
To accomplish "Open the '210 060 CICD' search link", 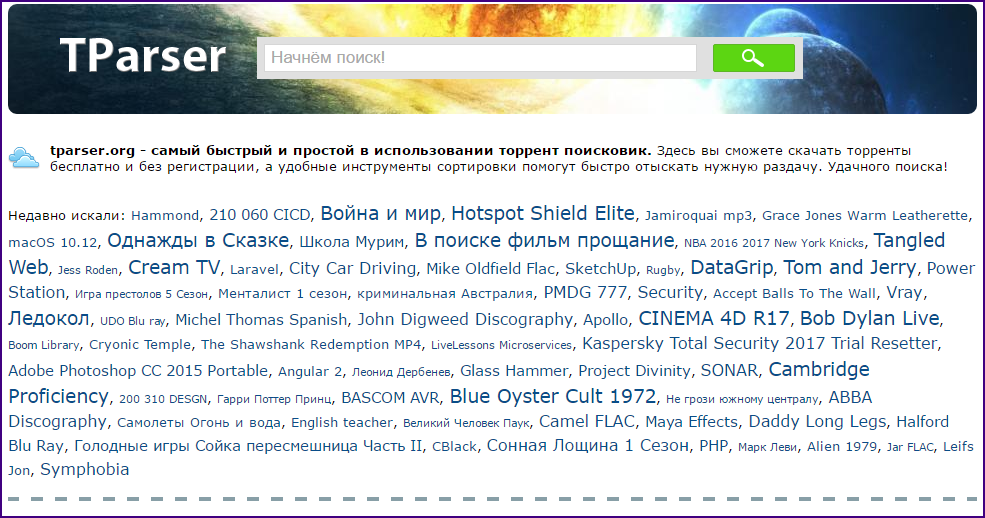I will click(259, 215).
